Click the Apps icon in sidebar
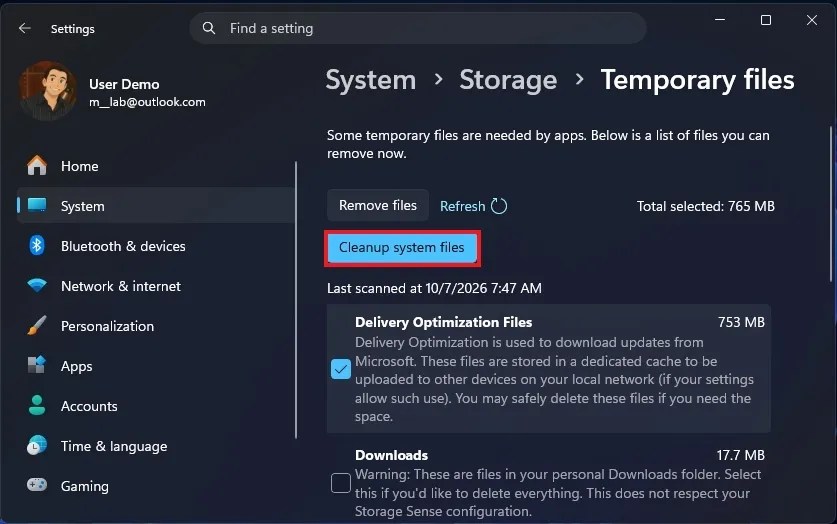This screenshot has width=837, height=524. click(x=37, y=366)
